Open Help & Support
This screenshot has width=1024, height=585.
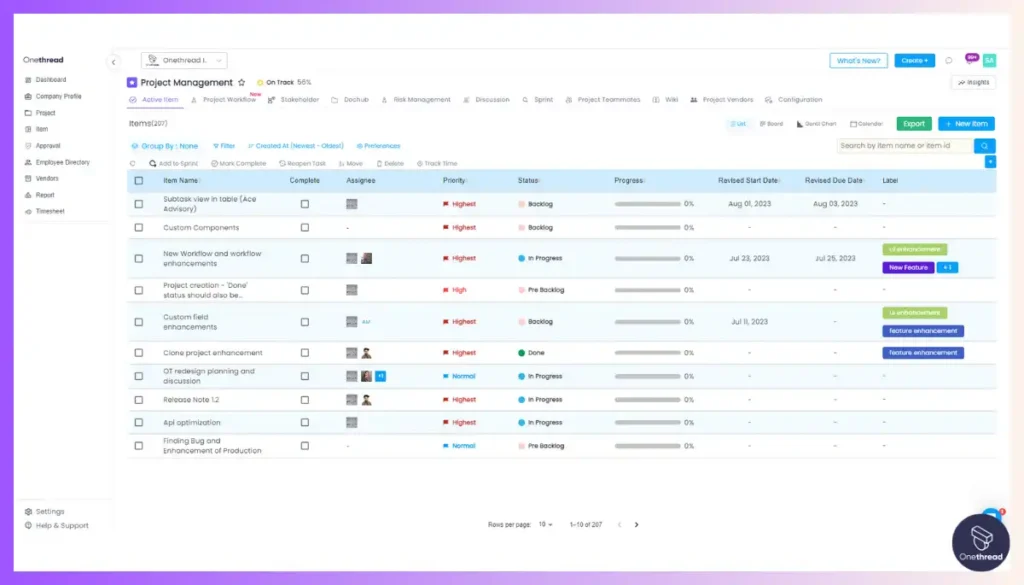(x=56, y=526)
